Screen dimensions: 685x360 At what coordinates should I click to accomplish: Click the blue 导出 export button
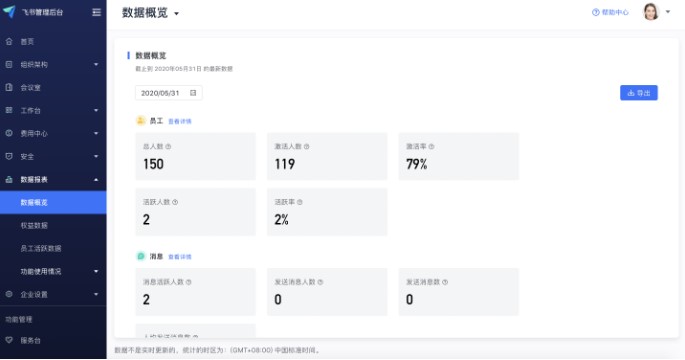pos(639,93)
